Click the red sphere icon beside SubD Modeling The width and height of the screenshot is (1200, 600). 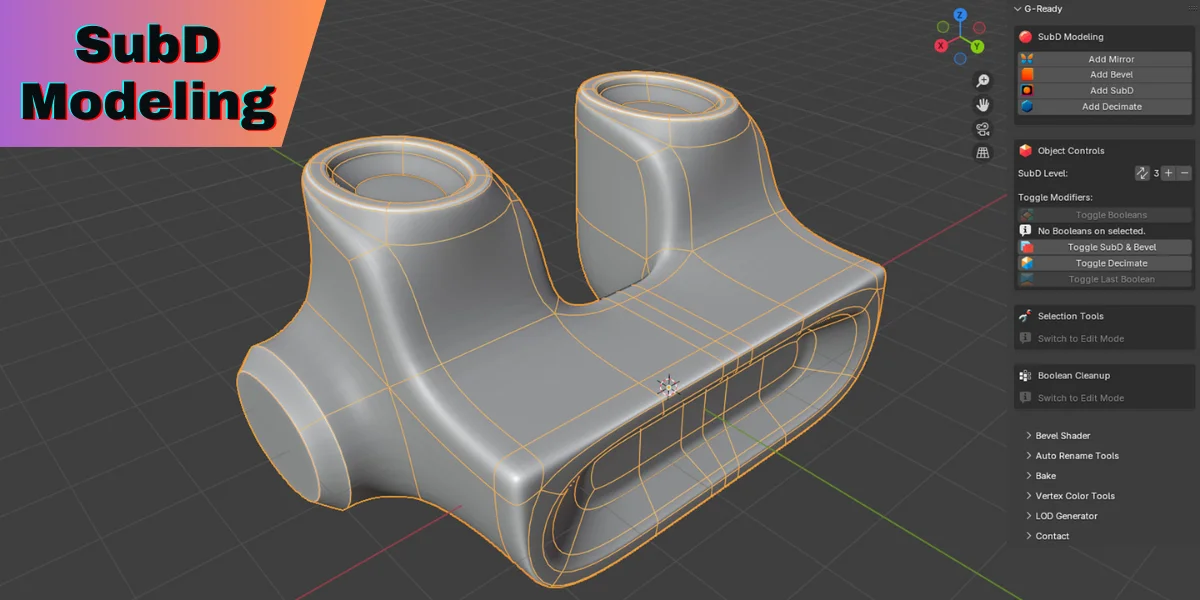tap(1025, 37)
